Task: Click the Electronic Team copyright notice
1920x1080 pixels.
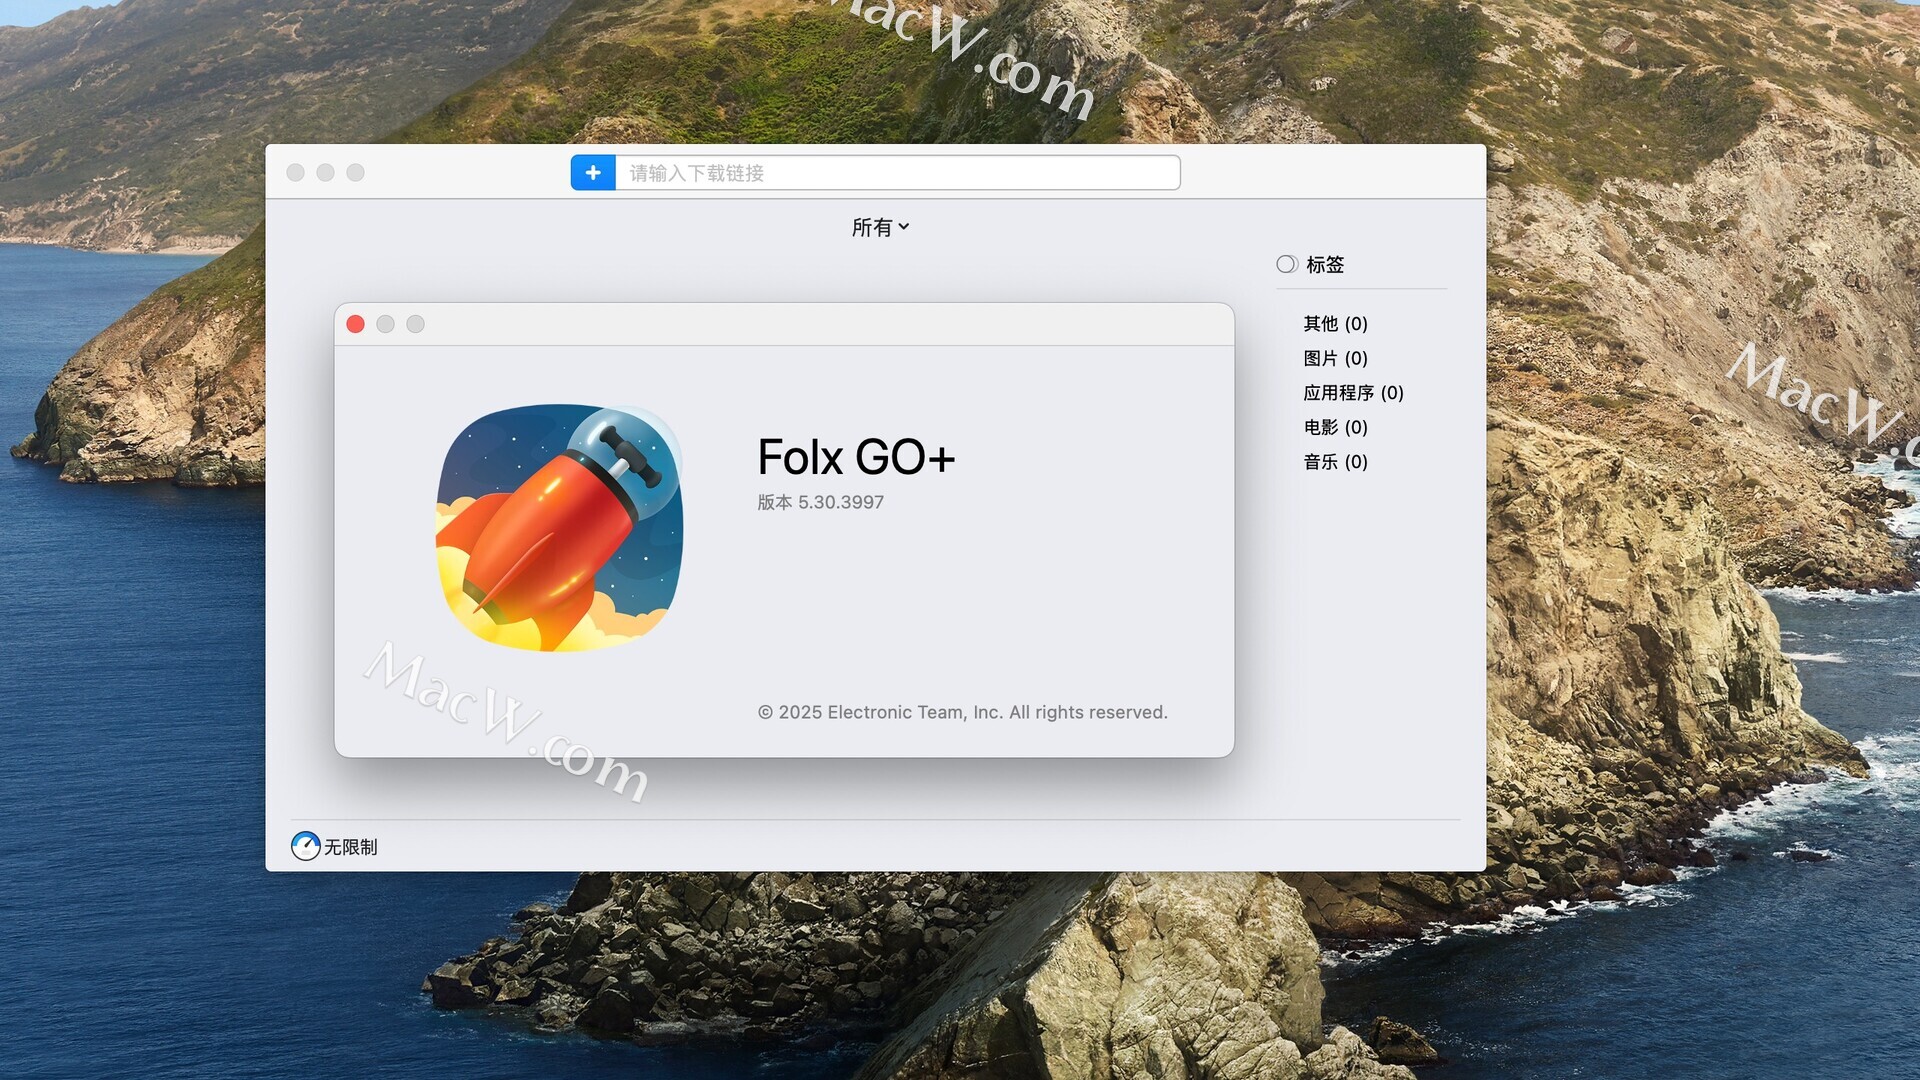Action: point(962,712)
